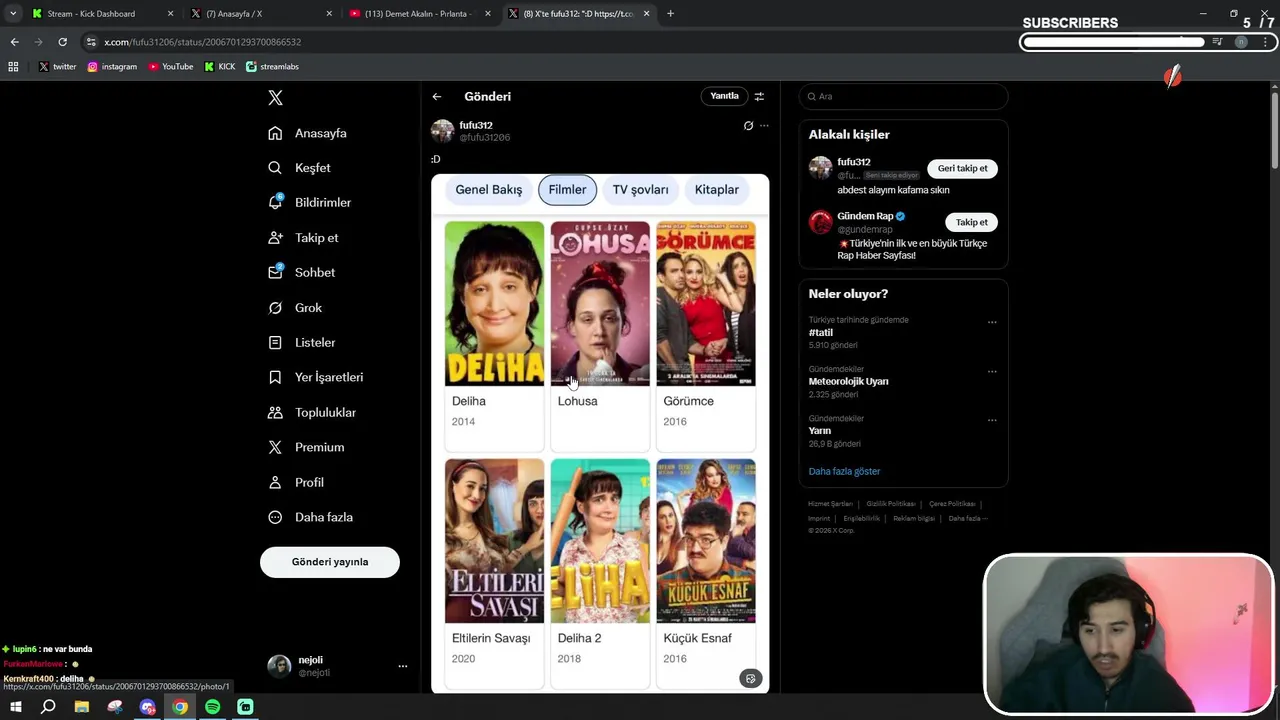The image size is (1280, 720).
Task: Follow back fufu312 with Geri takip et
Action: click(x=962, y=168)
